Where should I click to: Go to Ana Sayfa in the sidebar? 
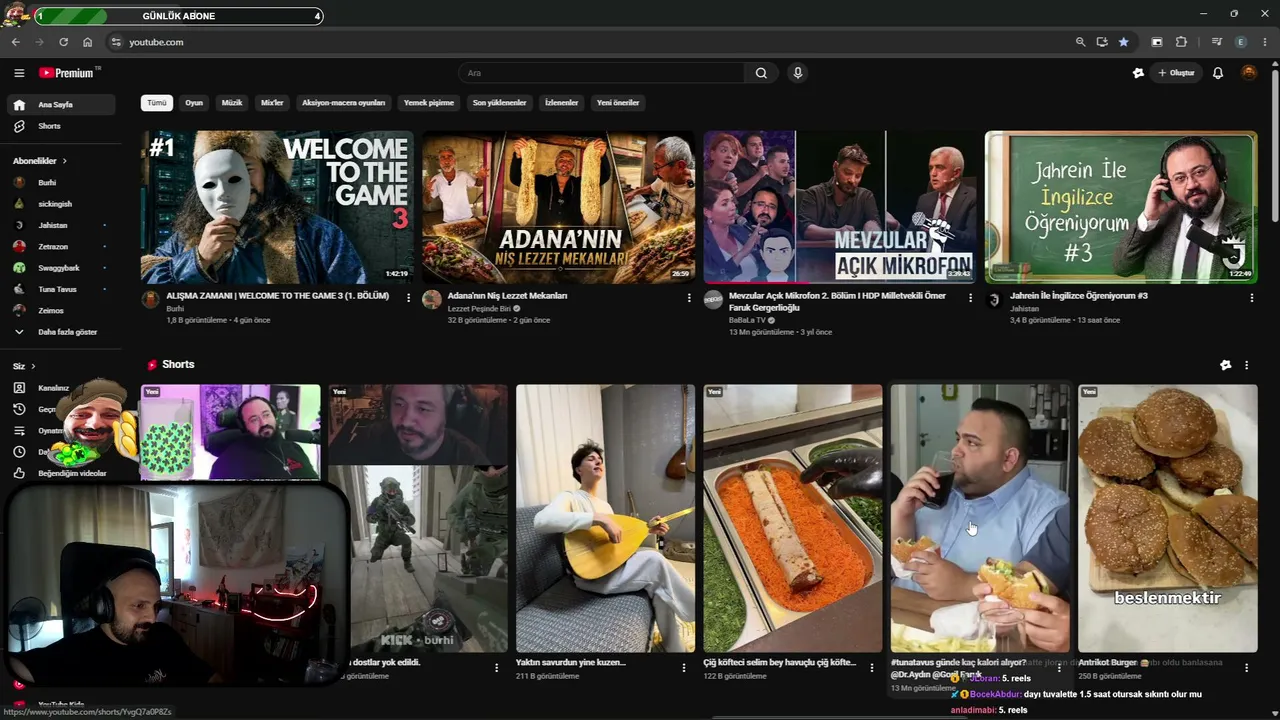60,104
